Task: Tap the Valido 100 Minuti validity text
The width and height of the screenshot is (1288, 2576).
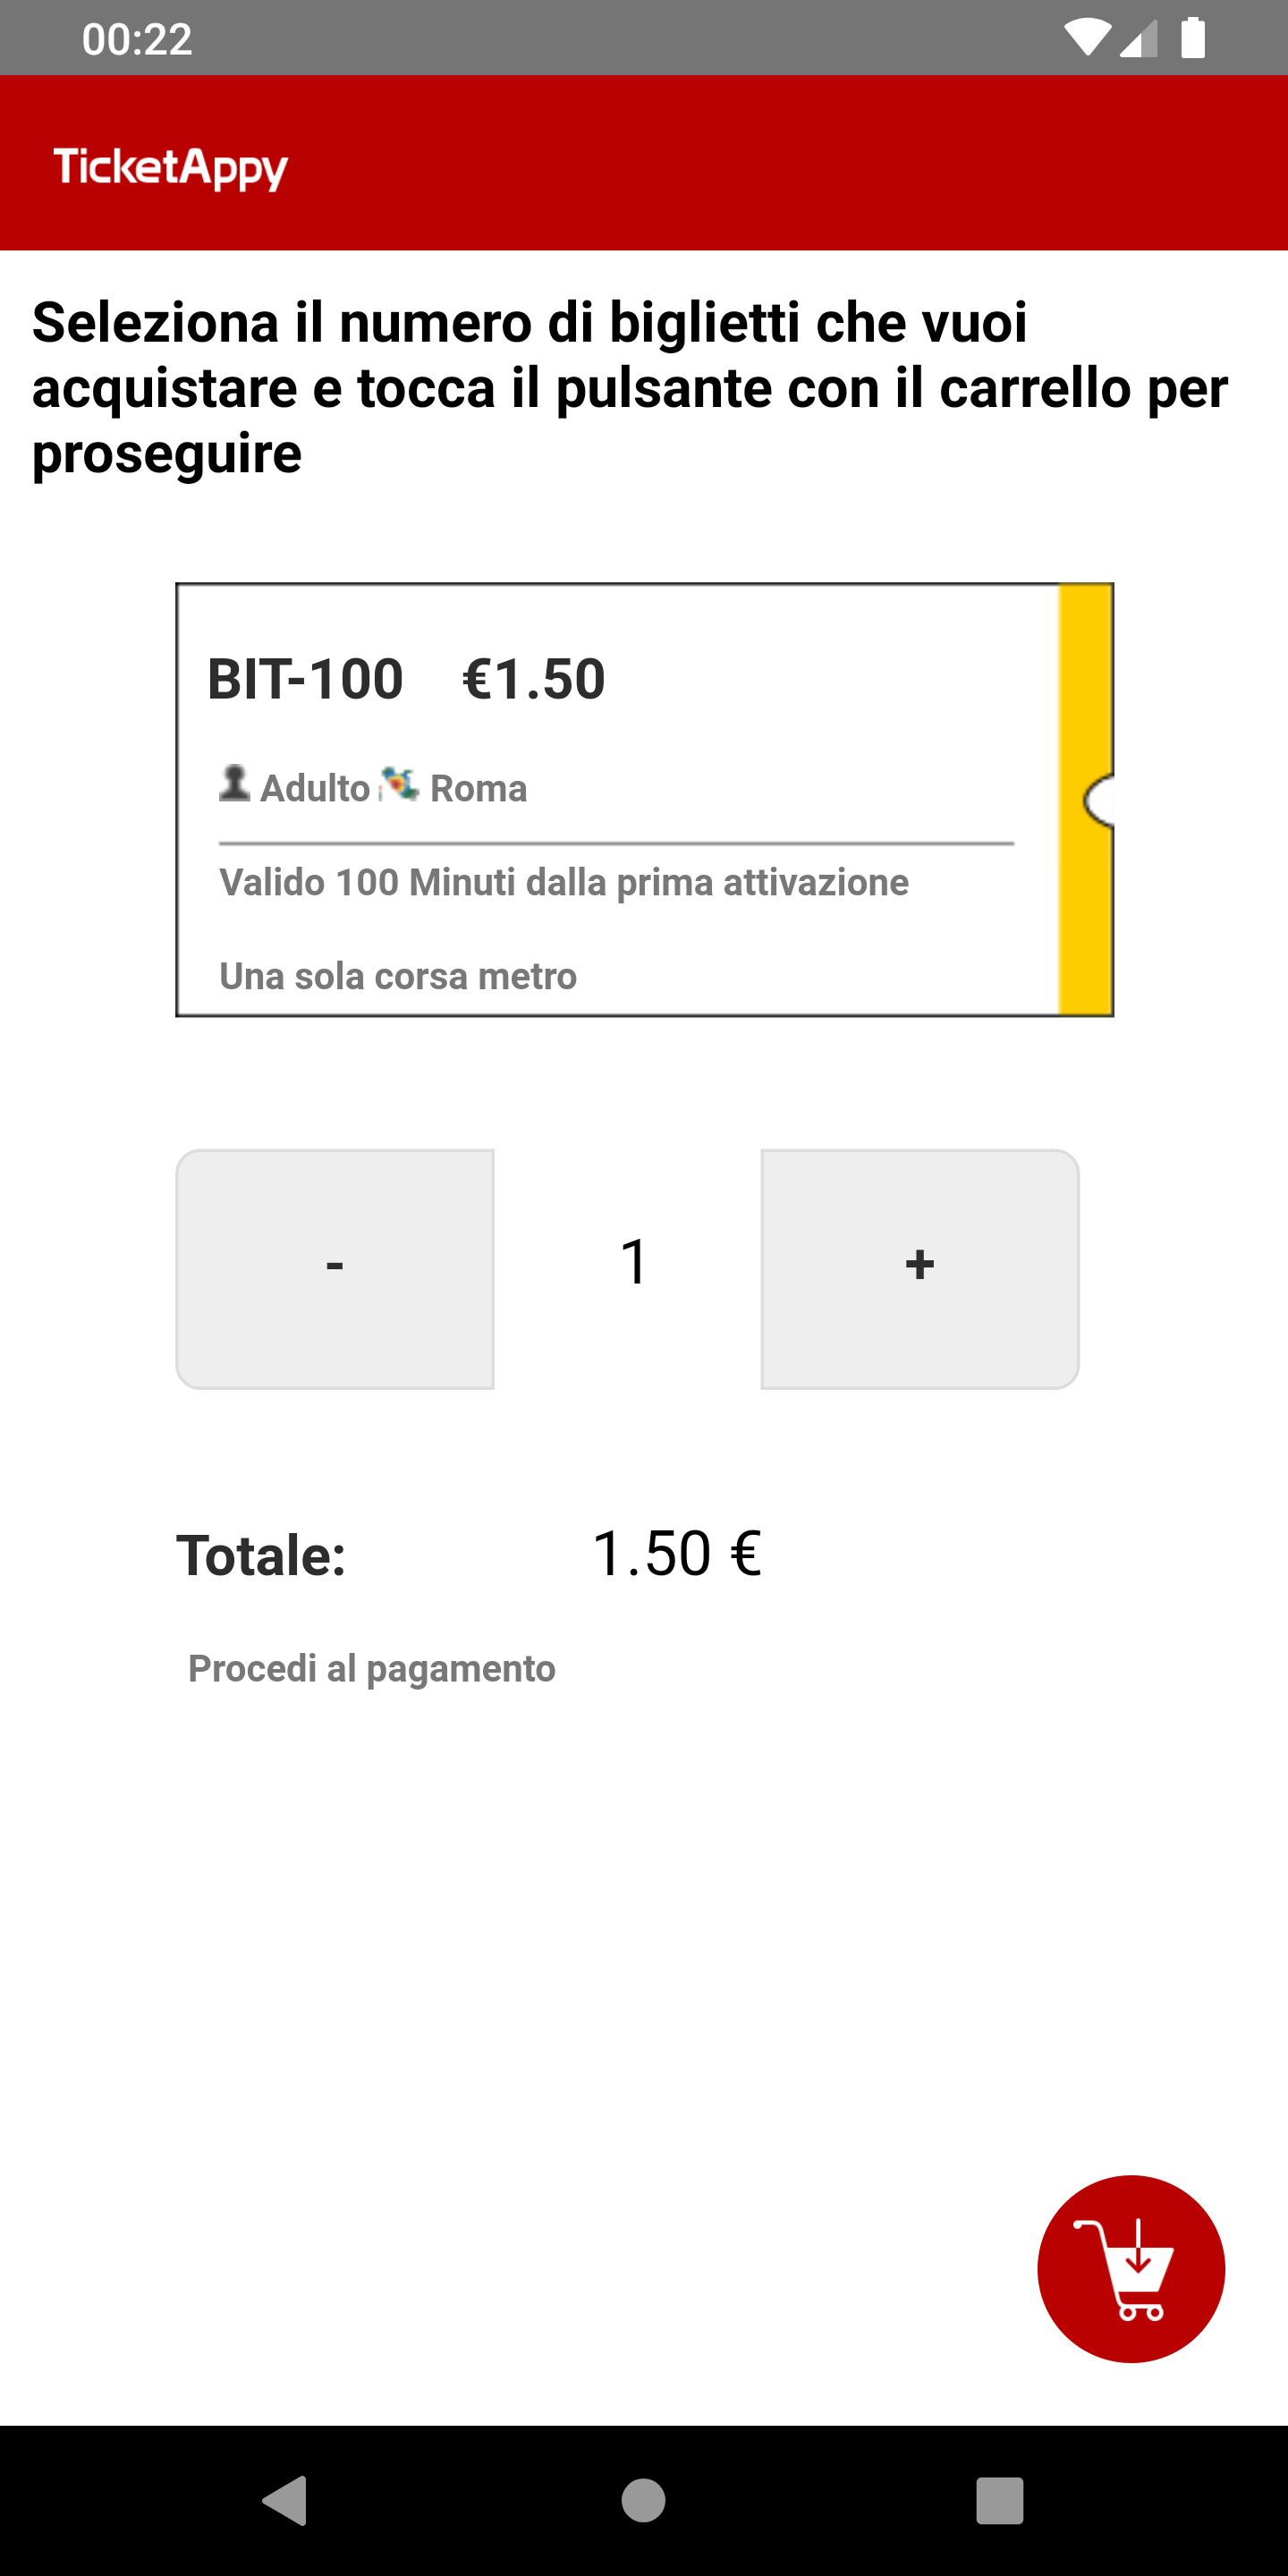Action: [564, 883]
